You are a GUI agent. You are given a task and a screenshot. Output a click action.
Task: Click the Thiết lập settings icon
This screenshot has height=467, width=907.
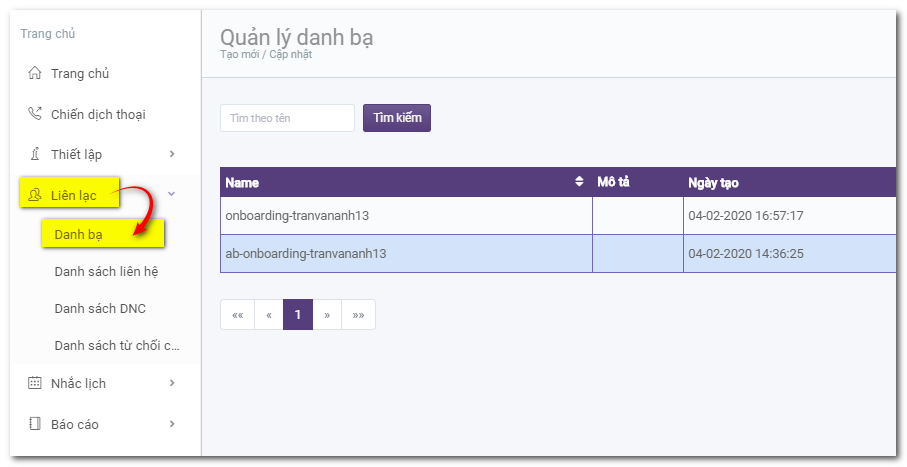pyautogui.click(x=35, y=155)
